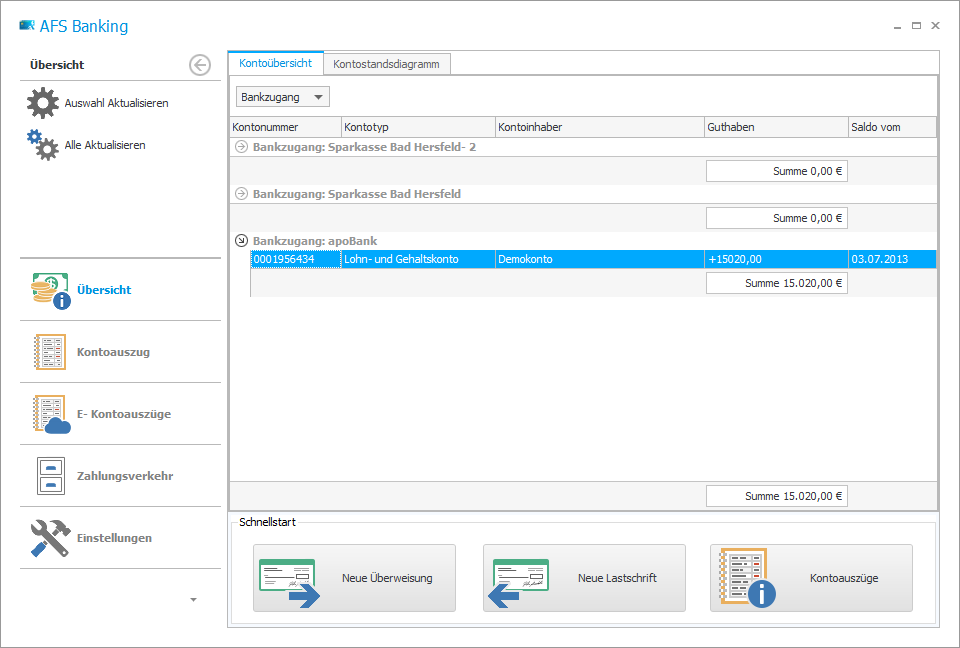This screenshot has width=960, height=648.
Task: Click the Neue Lastschrift button label
Action: (x=617, y=578)
